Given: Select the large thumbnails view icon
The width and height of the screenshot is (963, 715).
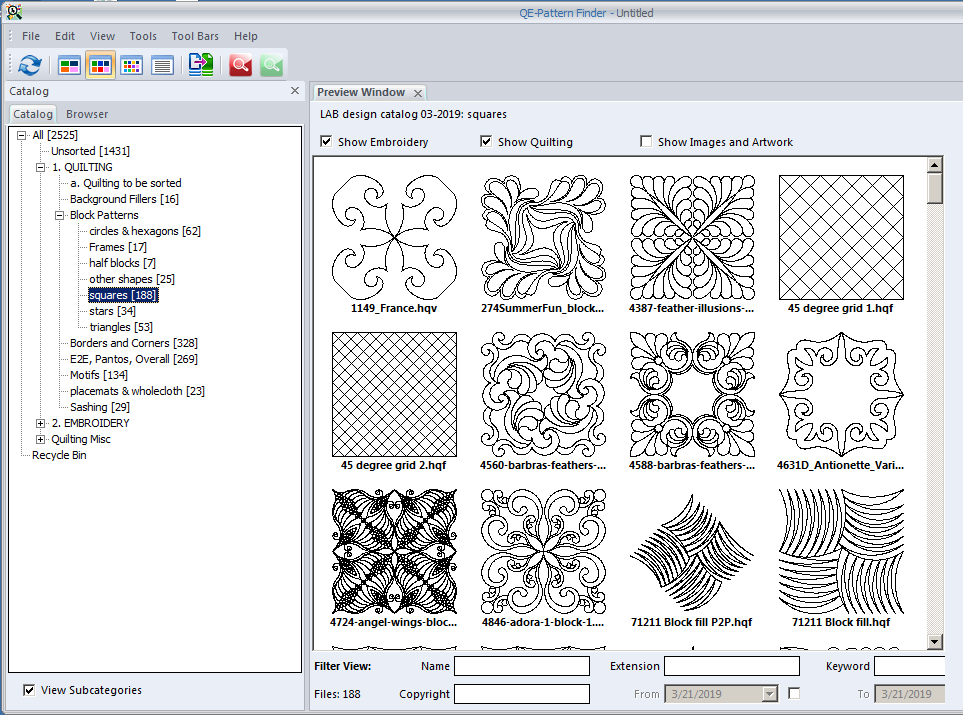Looking at the screenshot, I should (69, 65).
